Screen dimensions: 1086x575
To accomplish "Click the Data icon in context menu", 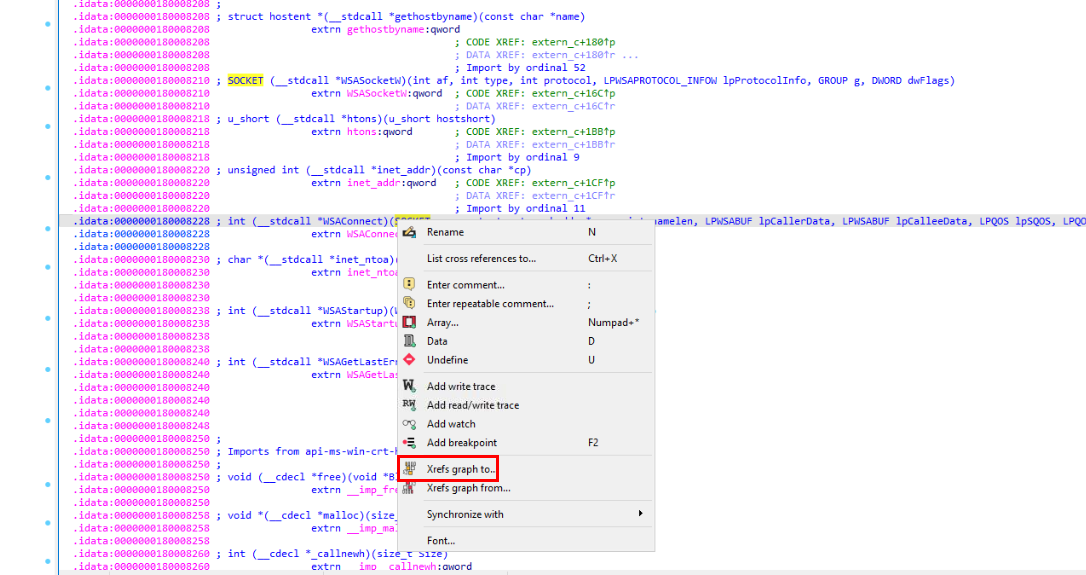I will click(409, 341).
